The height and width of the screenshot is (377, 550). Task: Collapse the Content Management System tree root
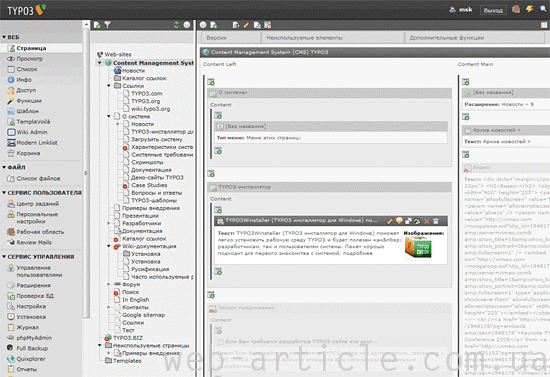pyautogui.click(x=100, y=63)
